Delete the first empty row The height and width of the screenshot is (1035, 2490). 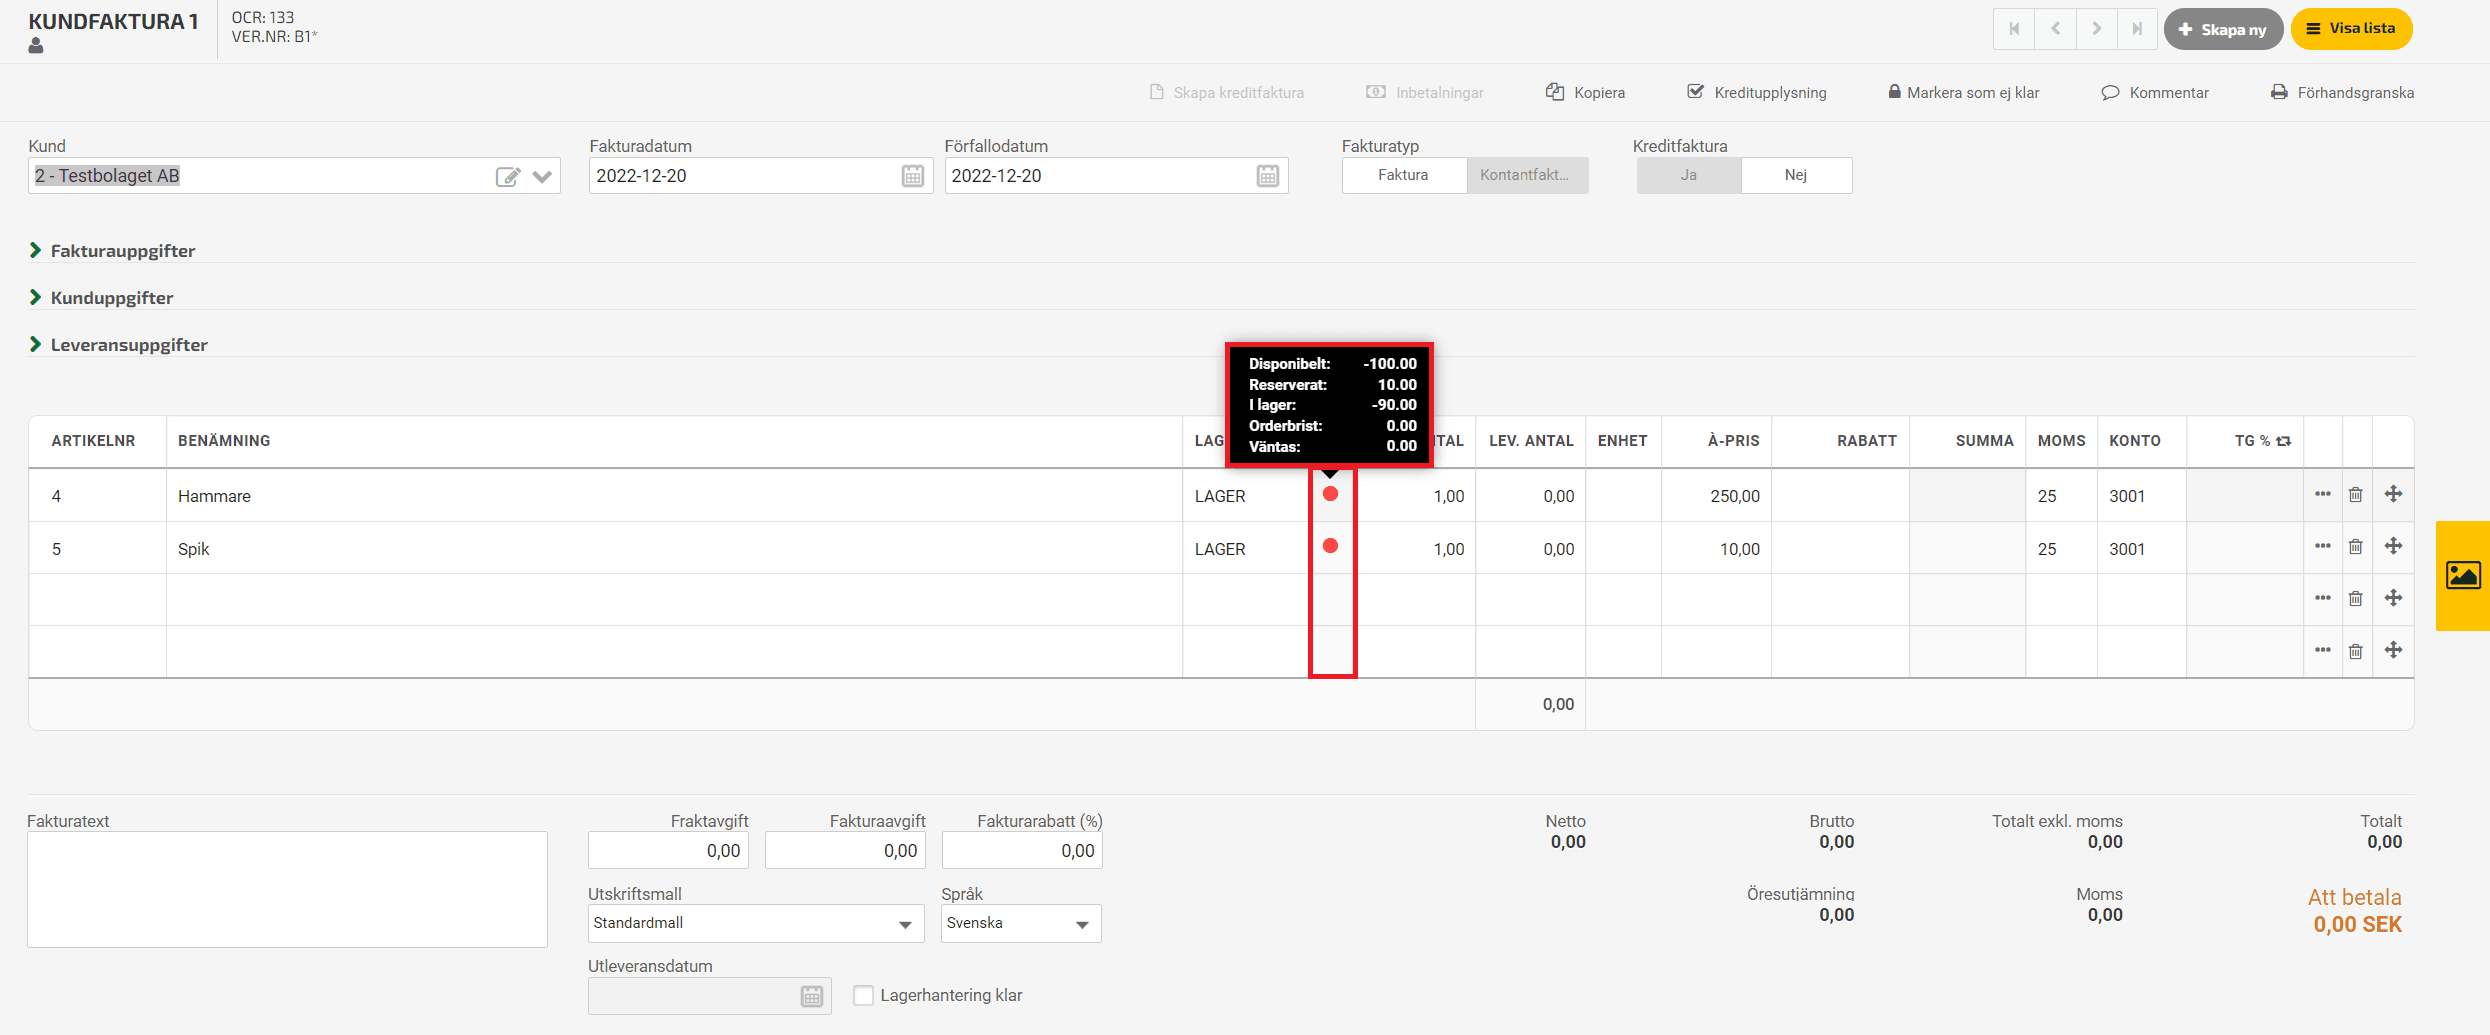[2356, 599]
